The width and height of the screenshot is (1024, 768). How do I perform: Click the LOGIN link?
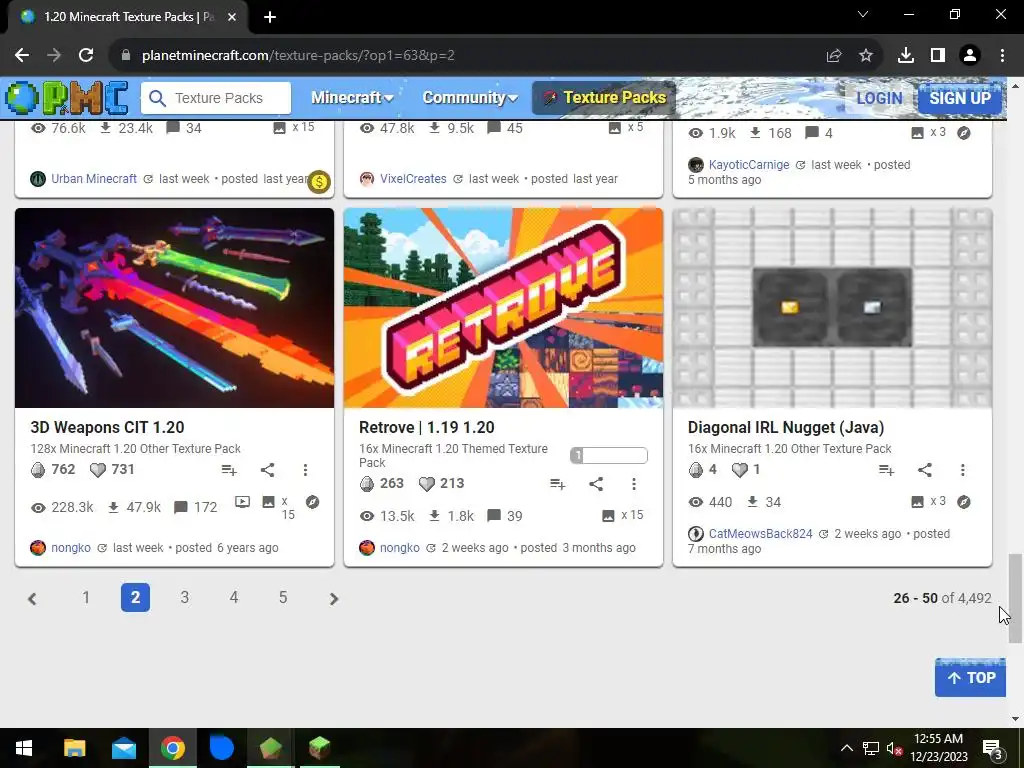pos(879,98)
